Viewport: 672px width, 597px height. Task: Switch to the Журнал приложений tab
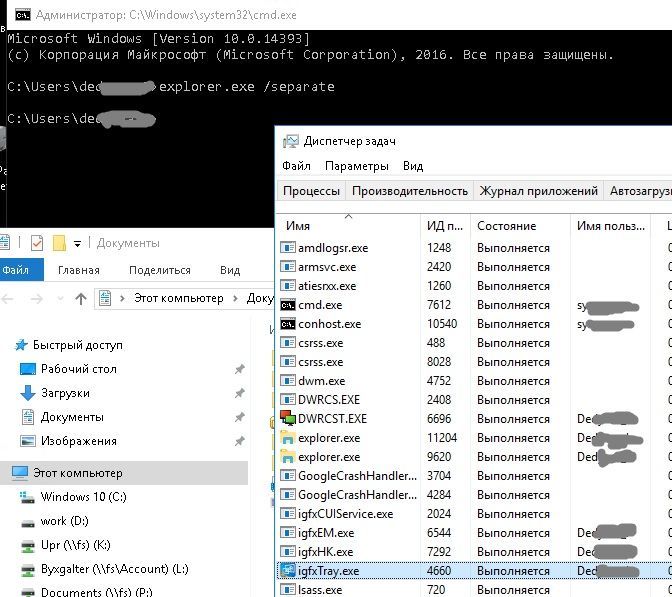pos(538,191)
